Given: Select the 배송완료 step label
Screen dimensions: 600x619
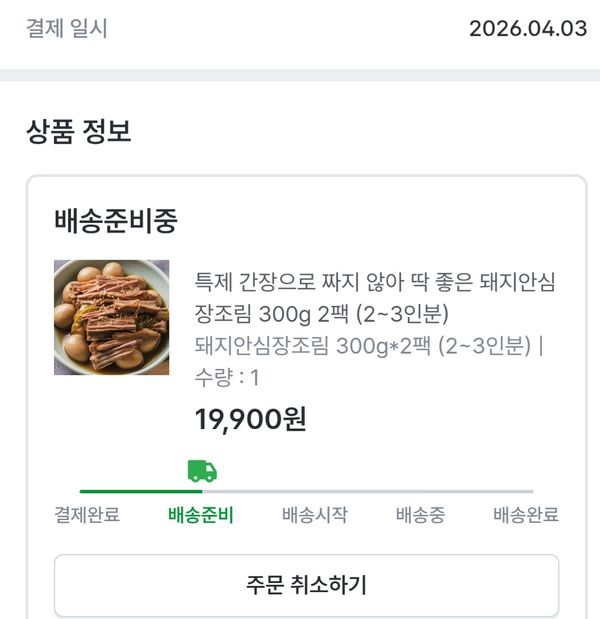Looking at the screenshot, I should tap(526, 516).
